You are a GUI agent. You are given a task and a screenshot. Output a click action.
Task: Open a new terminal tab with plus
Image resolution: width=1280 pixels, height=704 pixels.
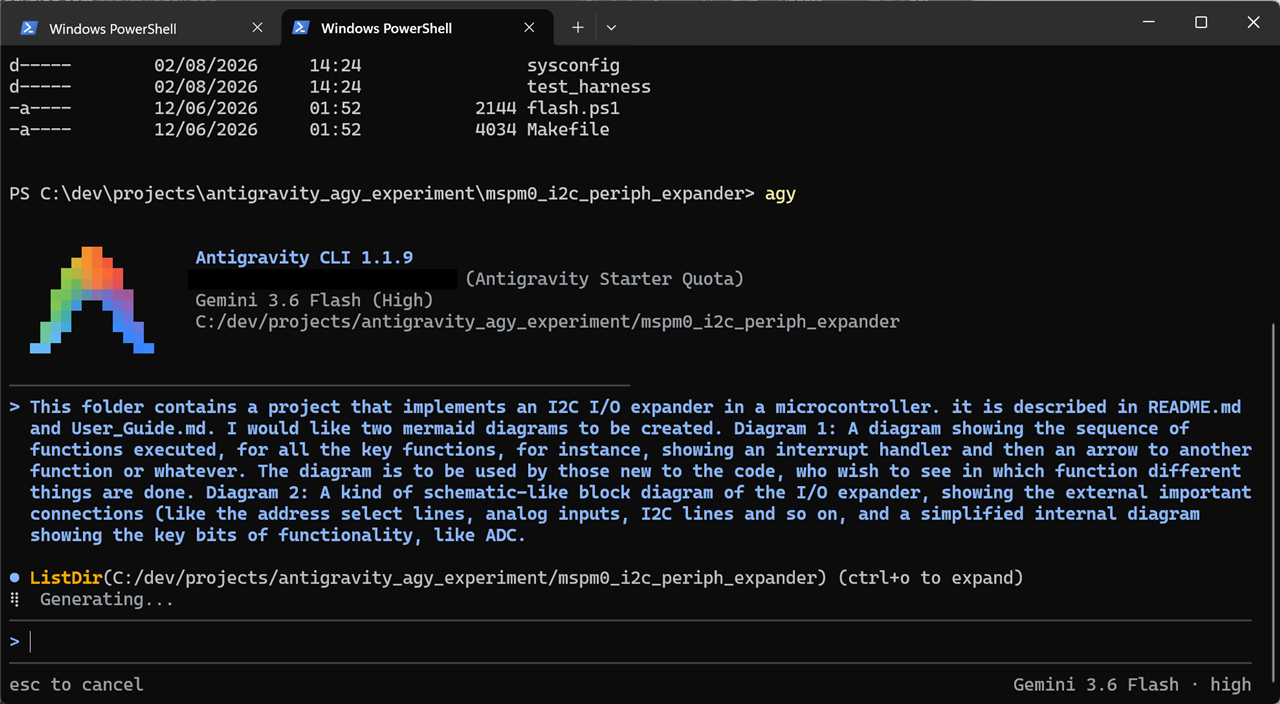(577, 28)
